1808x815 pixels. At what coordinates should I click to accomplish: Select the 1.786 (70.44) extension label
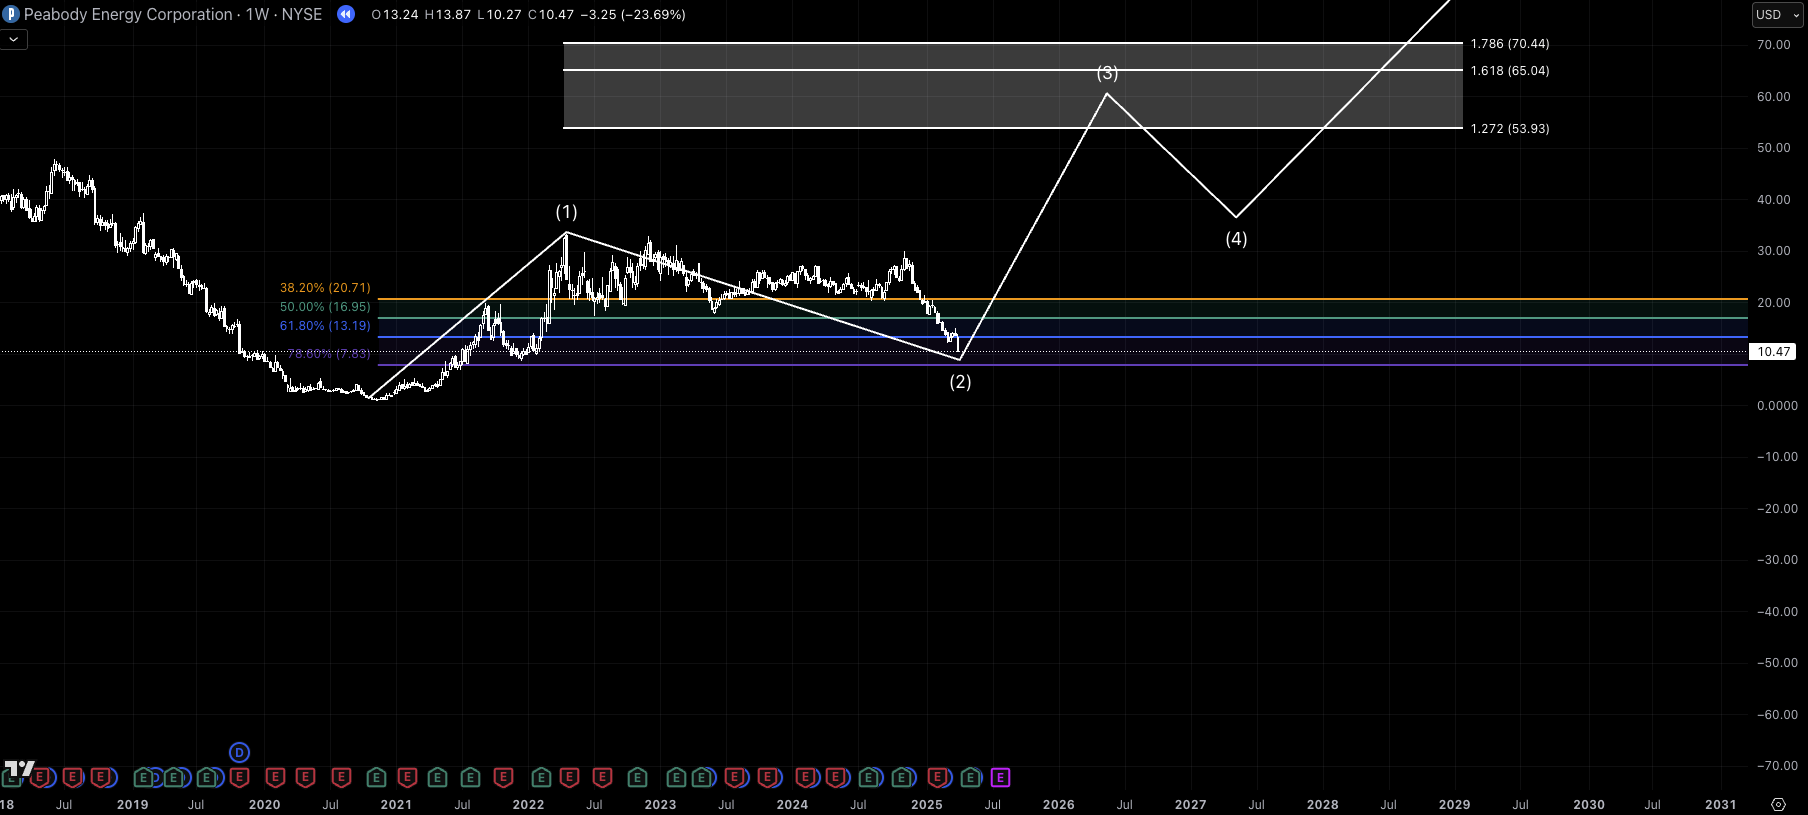1510,44
